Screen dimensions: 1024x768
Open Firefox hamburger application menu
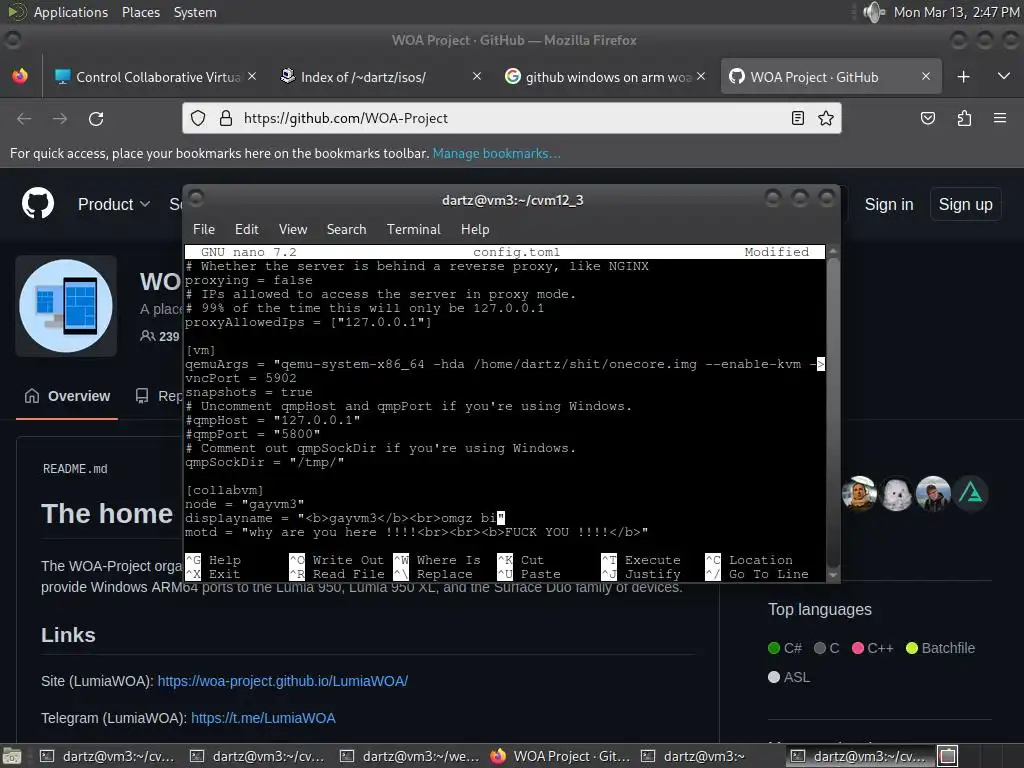1000,118
